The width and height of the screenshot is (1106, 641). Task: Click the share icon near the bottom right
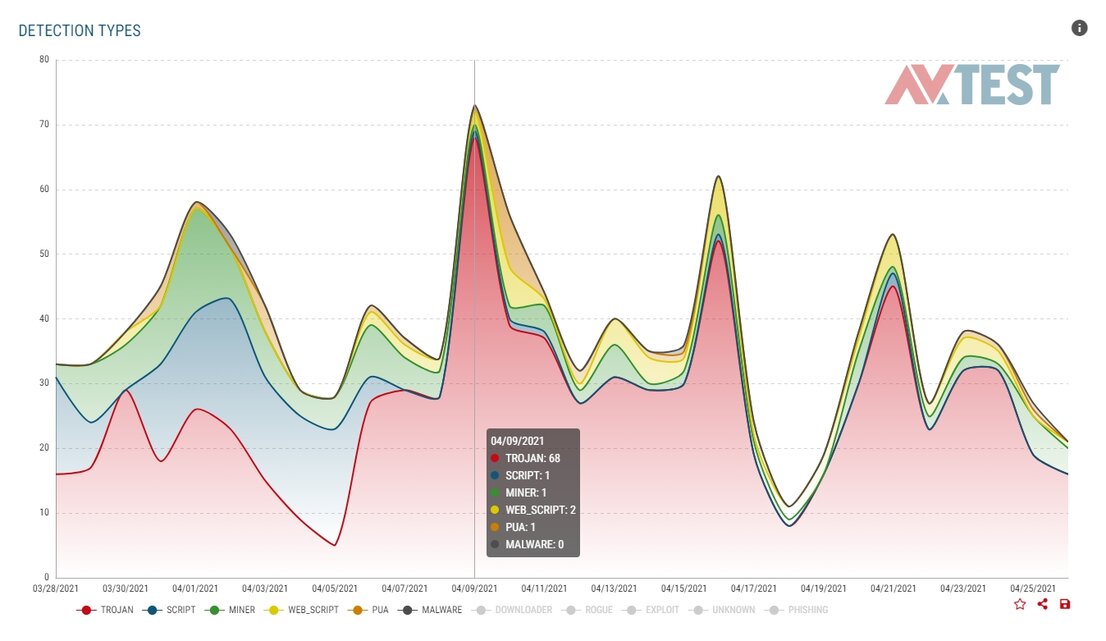point(1042,604)
